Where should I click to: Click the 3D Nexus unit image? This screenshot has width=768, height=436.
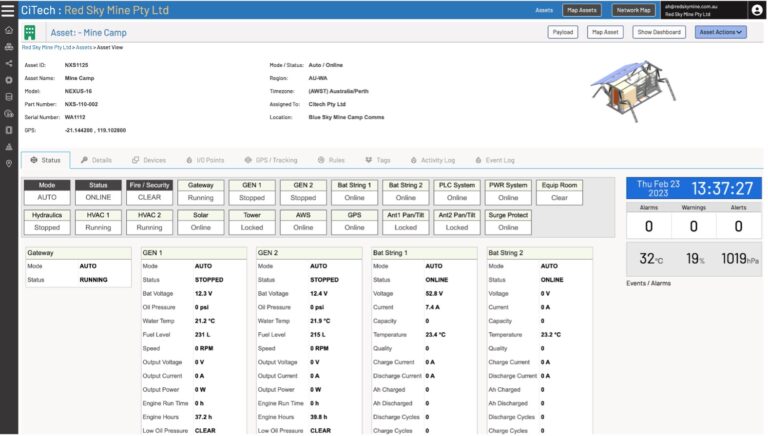[x=634, y=91]
